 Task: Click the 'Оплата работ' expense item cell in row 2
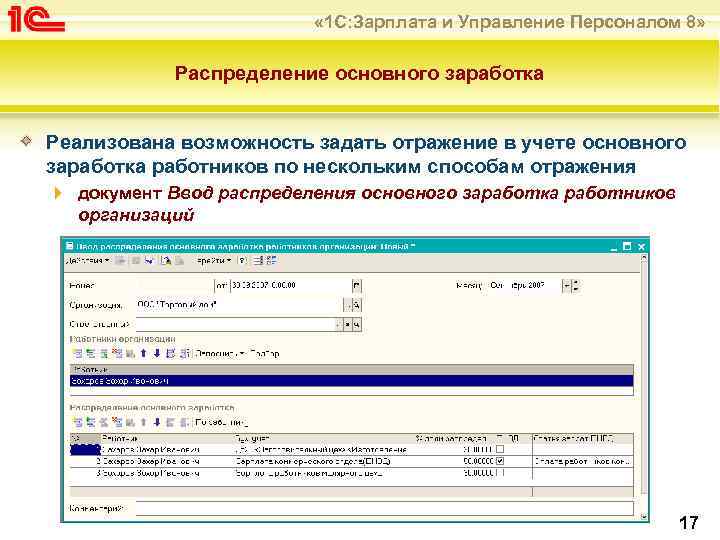[583, 461]
